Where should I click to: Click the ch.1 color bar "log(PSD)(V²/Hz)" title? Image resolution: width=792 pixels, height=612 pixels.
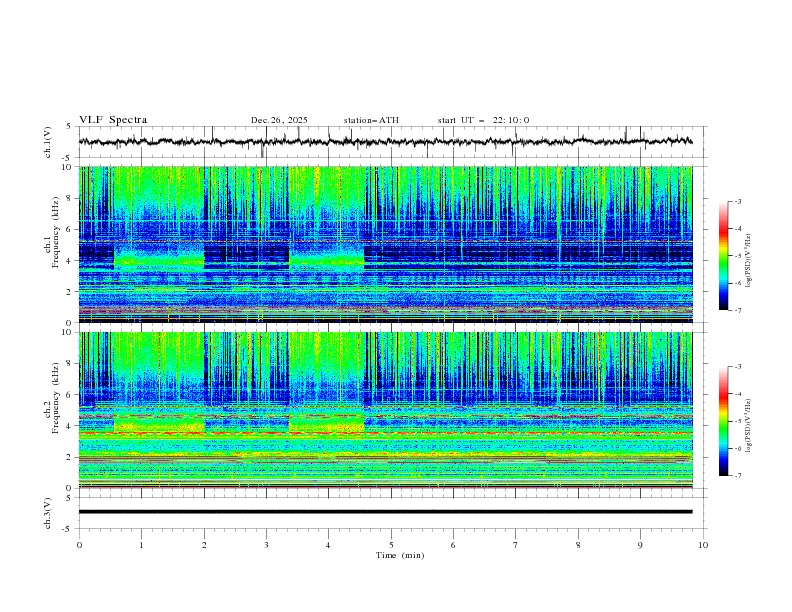(x=748, y=261)
